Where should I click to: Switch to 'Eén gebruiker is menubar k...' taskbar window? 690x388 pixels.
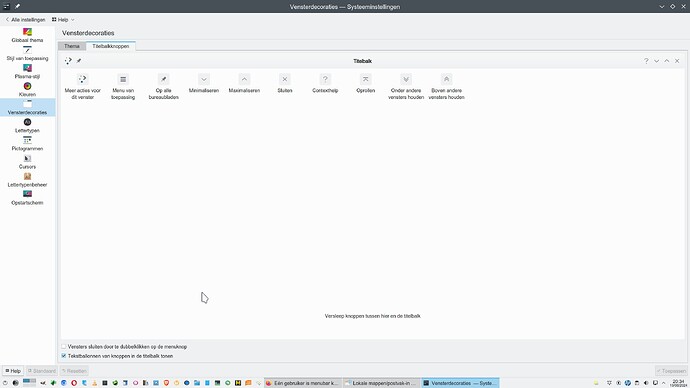tap(303, 383)
